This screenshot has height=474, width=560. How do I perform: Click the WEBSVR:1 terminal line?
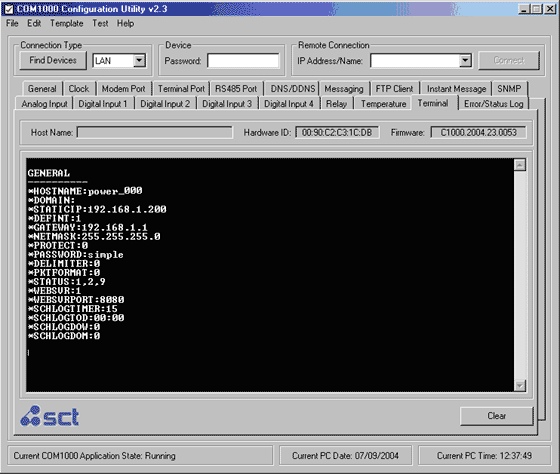click(x=54, y=291)
